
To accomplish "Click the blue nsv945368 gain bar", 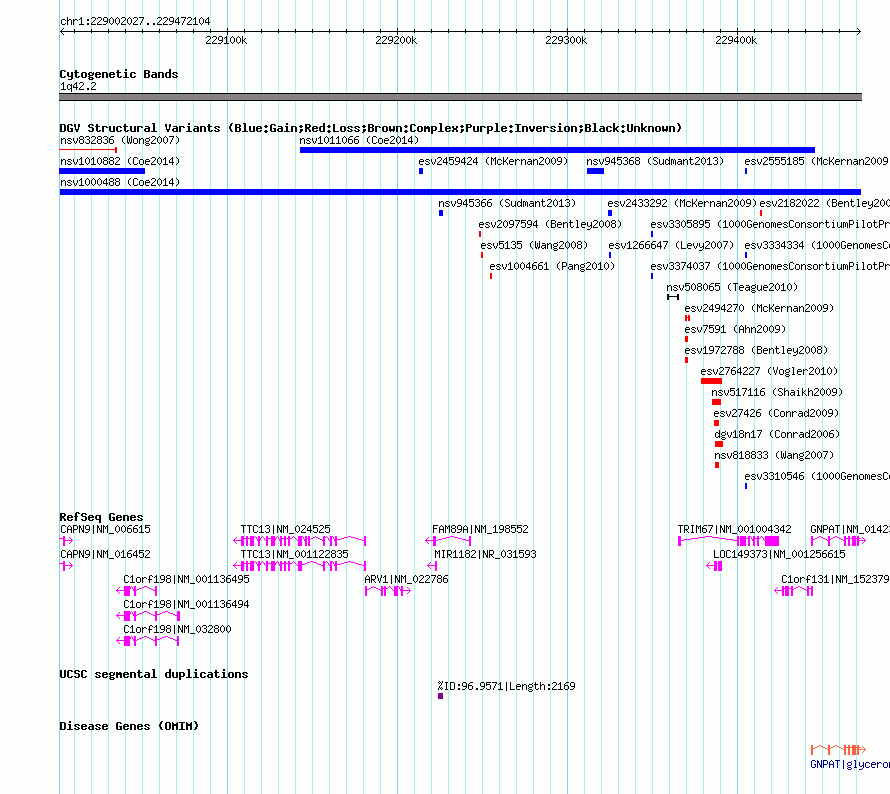I will pyautogui.click(x=595, y=171).
